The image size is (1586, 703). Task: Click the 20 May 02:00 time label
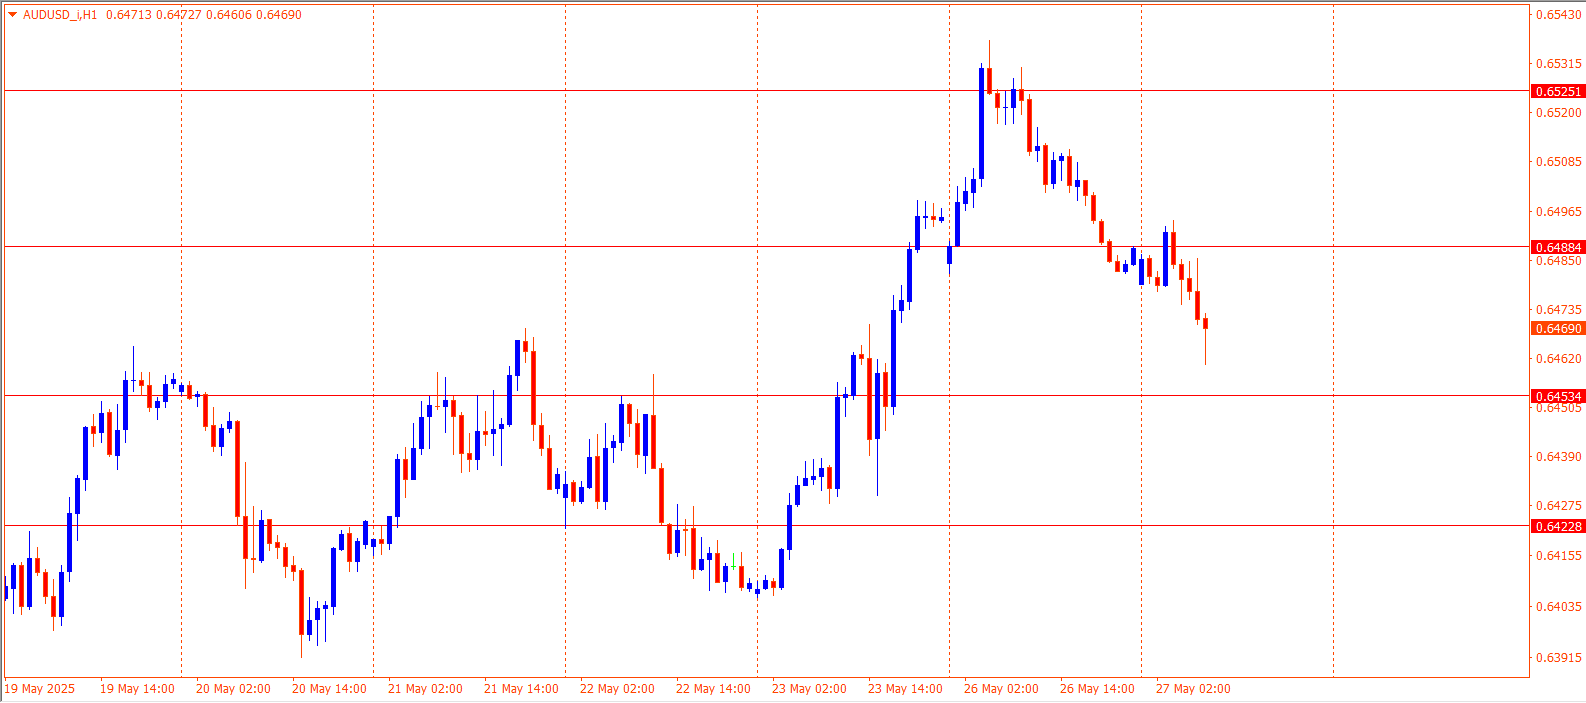pos(233,689)
